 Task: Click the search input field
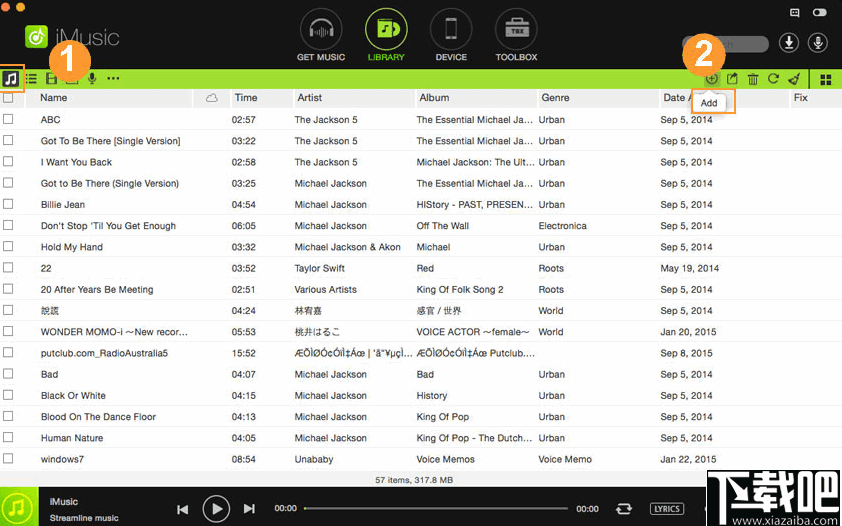click(x=725, y=44)
